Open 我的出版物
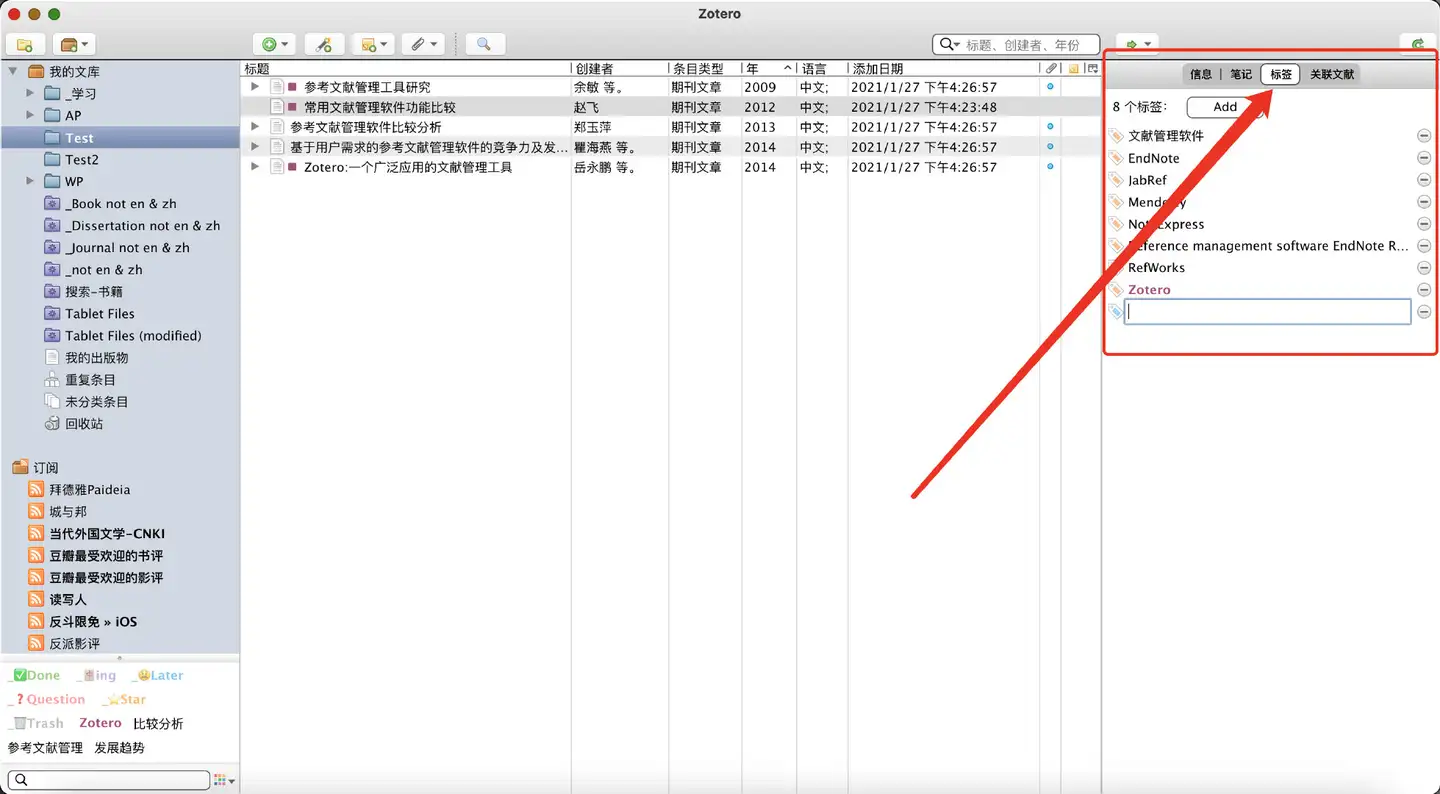The height and width of the screenshot is (794, 1440). click(x=96, y=358)
